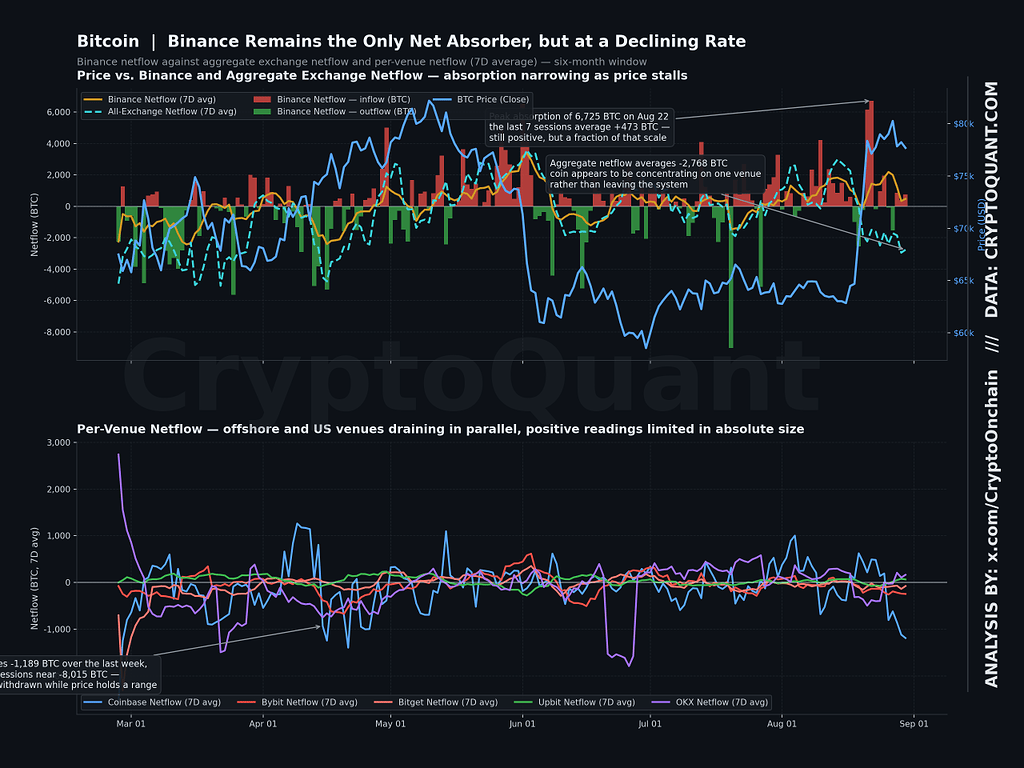Select the subtitle mentioning six-month window
Image resolution: width=1024 pixels, height=768 pixels.
[362, 62]
